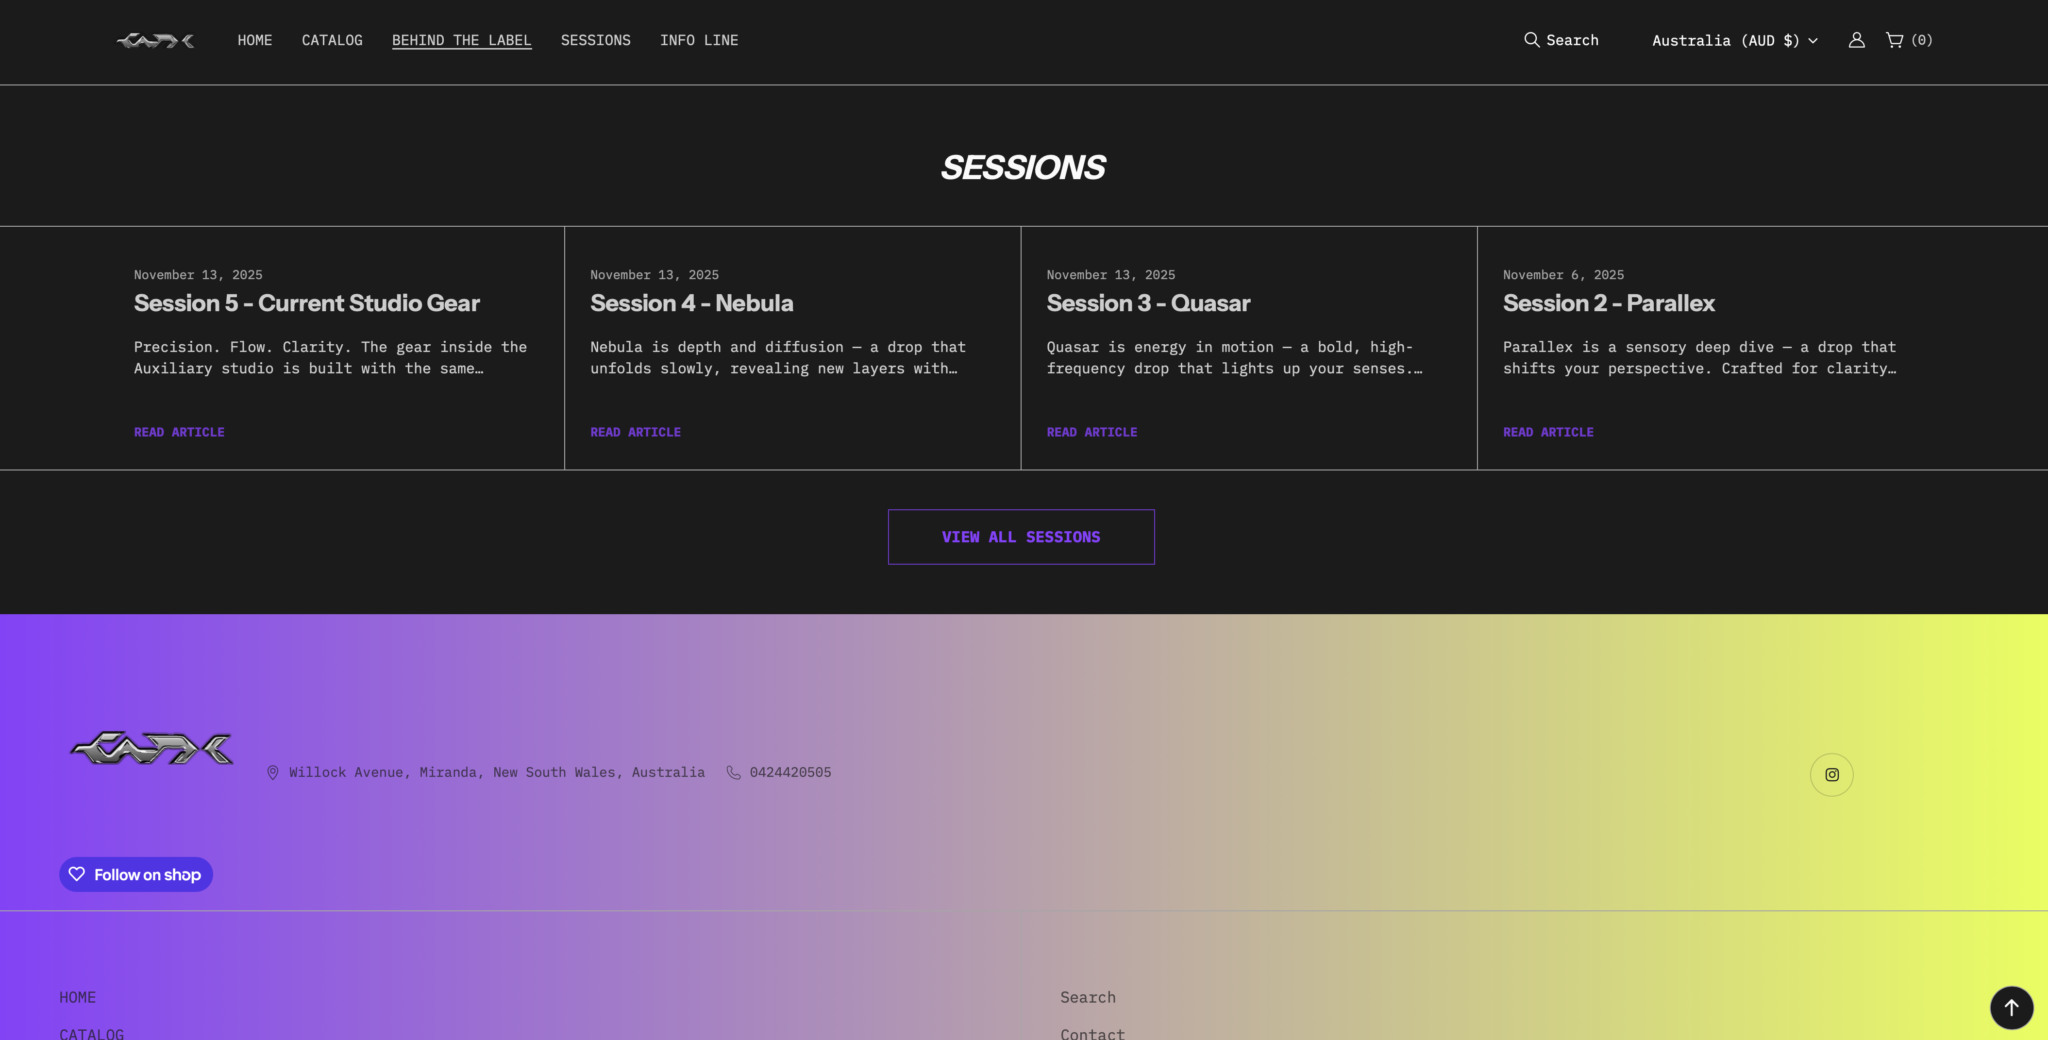Viewport: 2048px width, 1040px height.
Task: Click the header logo icon
Action: click(x=155, y=41)
